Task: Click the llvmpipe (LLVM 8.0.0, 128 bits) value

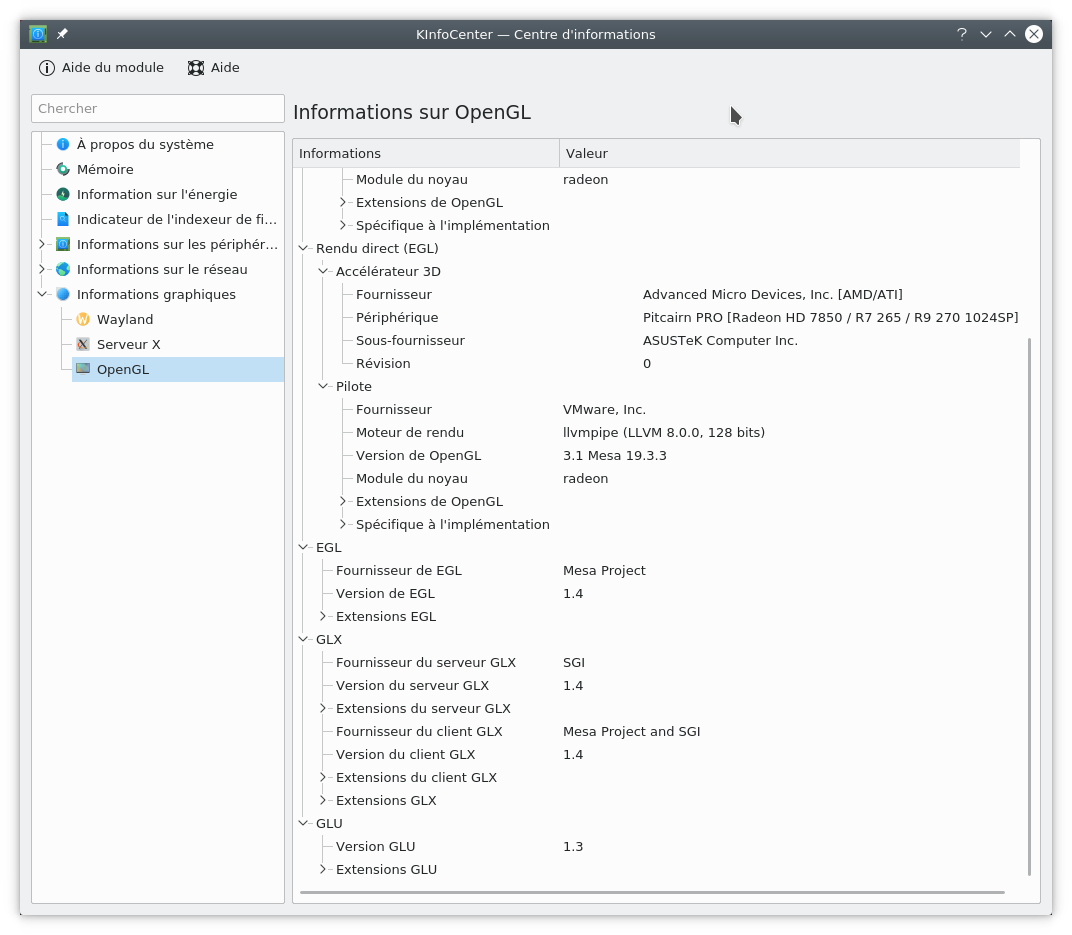Action: [x=664, y=433]
